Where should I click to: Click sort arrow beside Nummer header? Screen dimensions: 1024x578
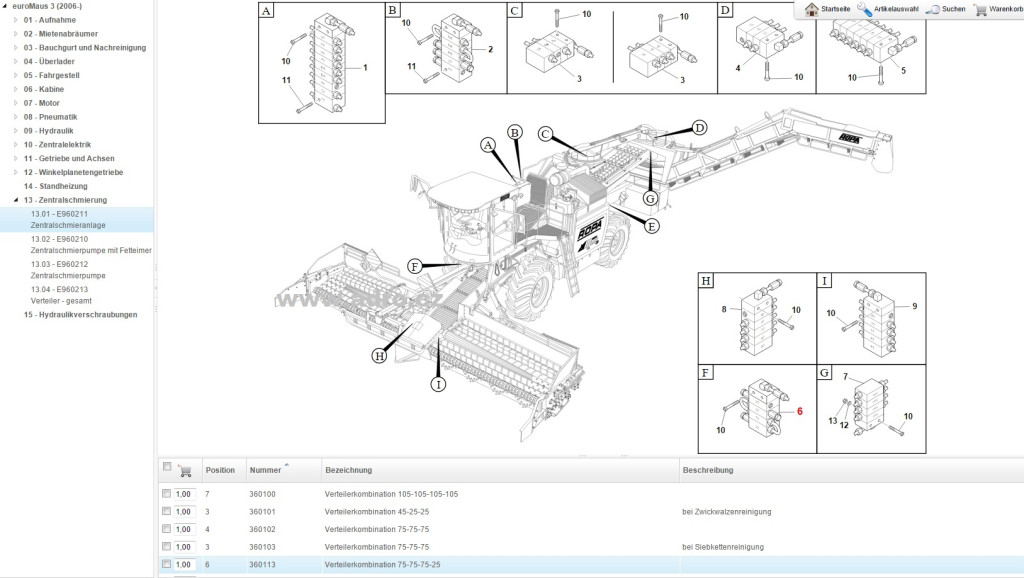(x=287, y=465)
